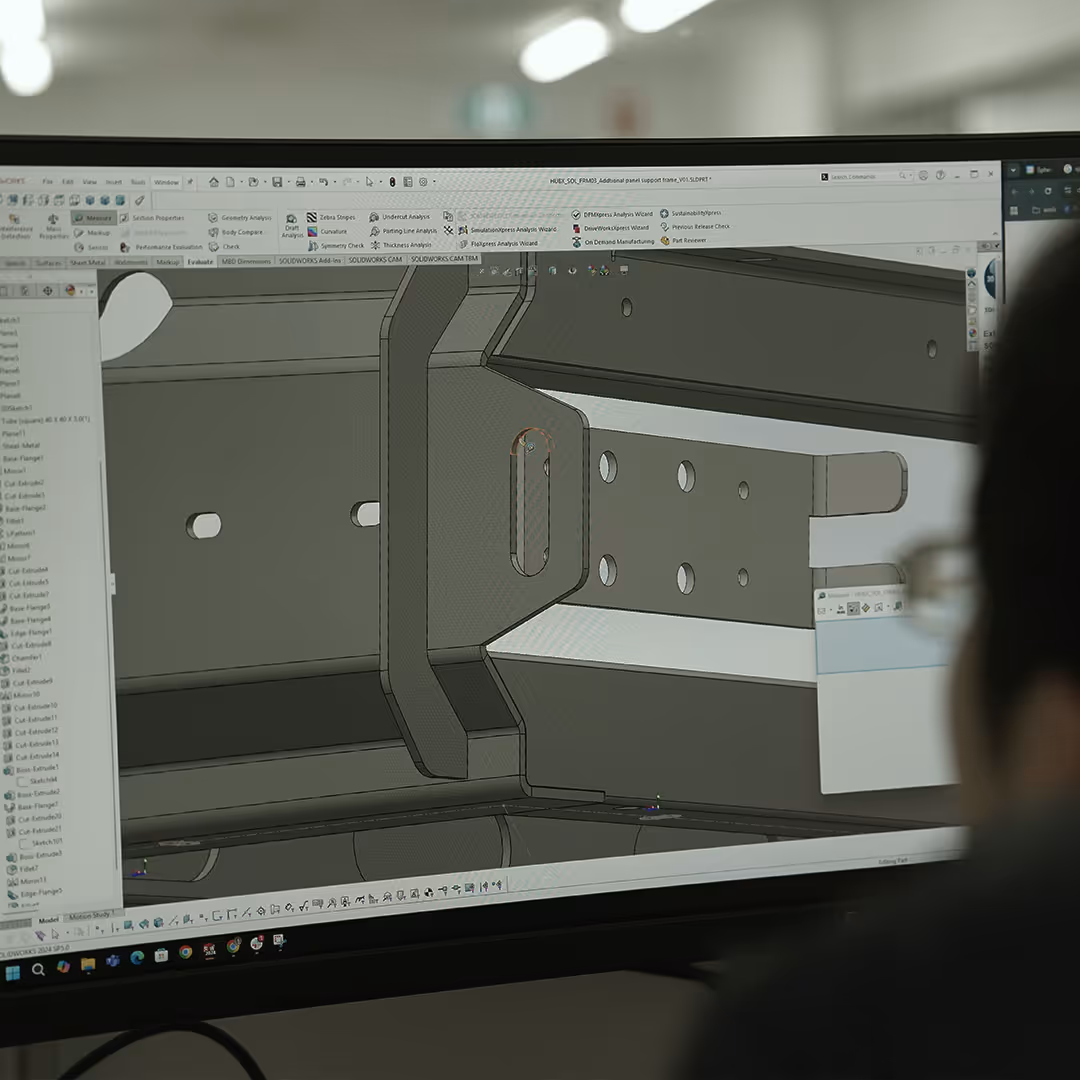Open Performance Evaluation
This screenshot has width=1080, height=1080.
pos(161,247)
